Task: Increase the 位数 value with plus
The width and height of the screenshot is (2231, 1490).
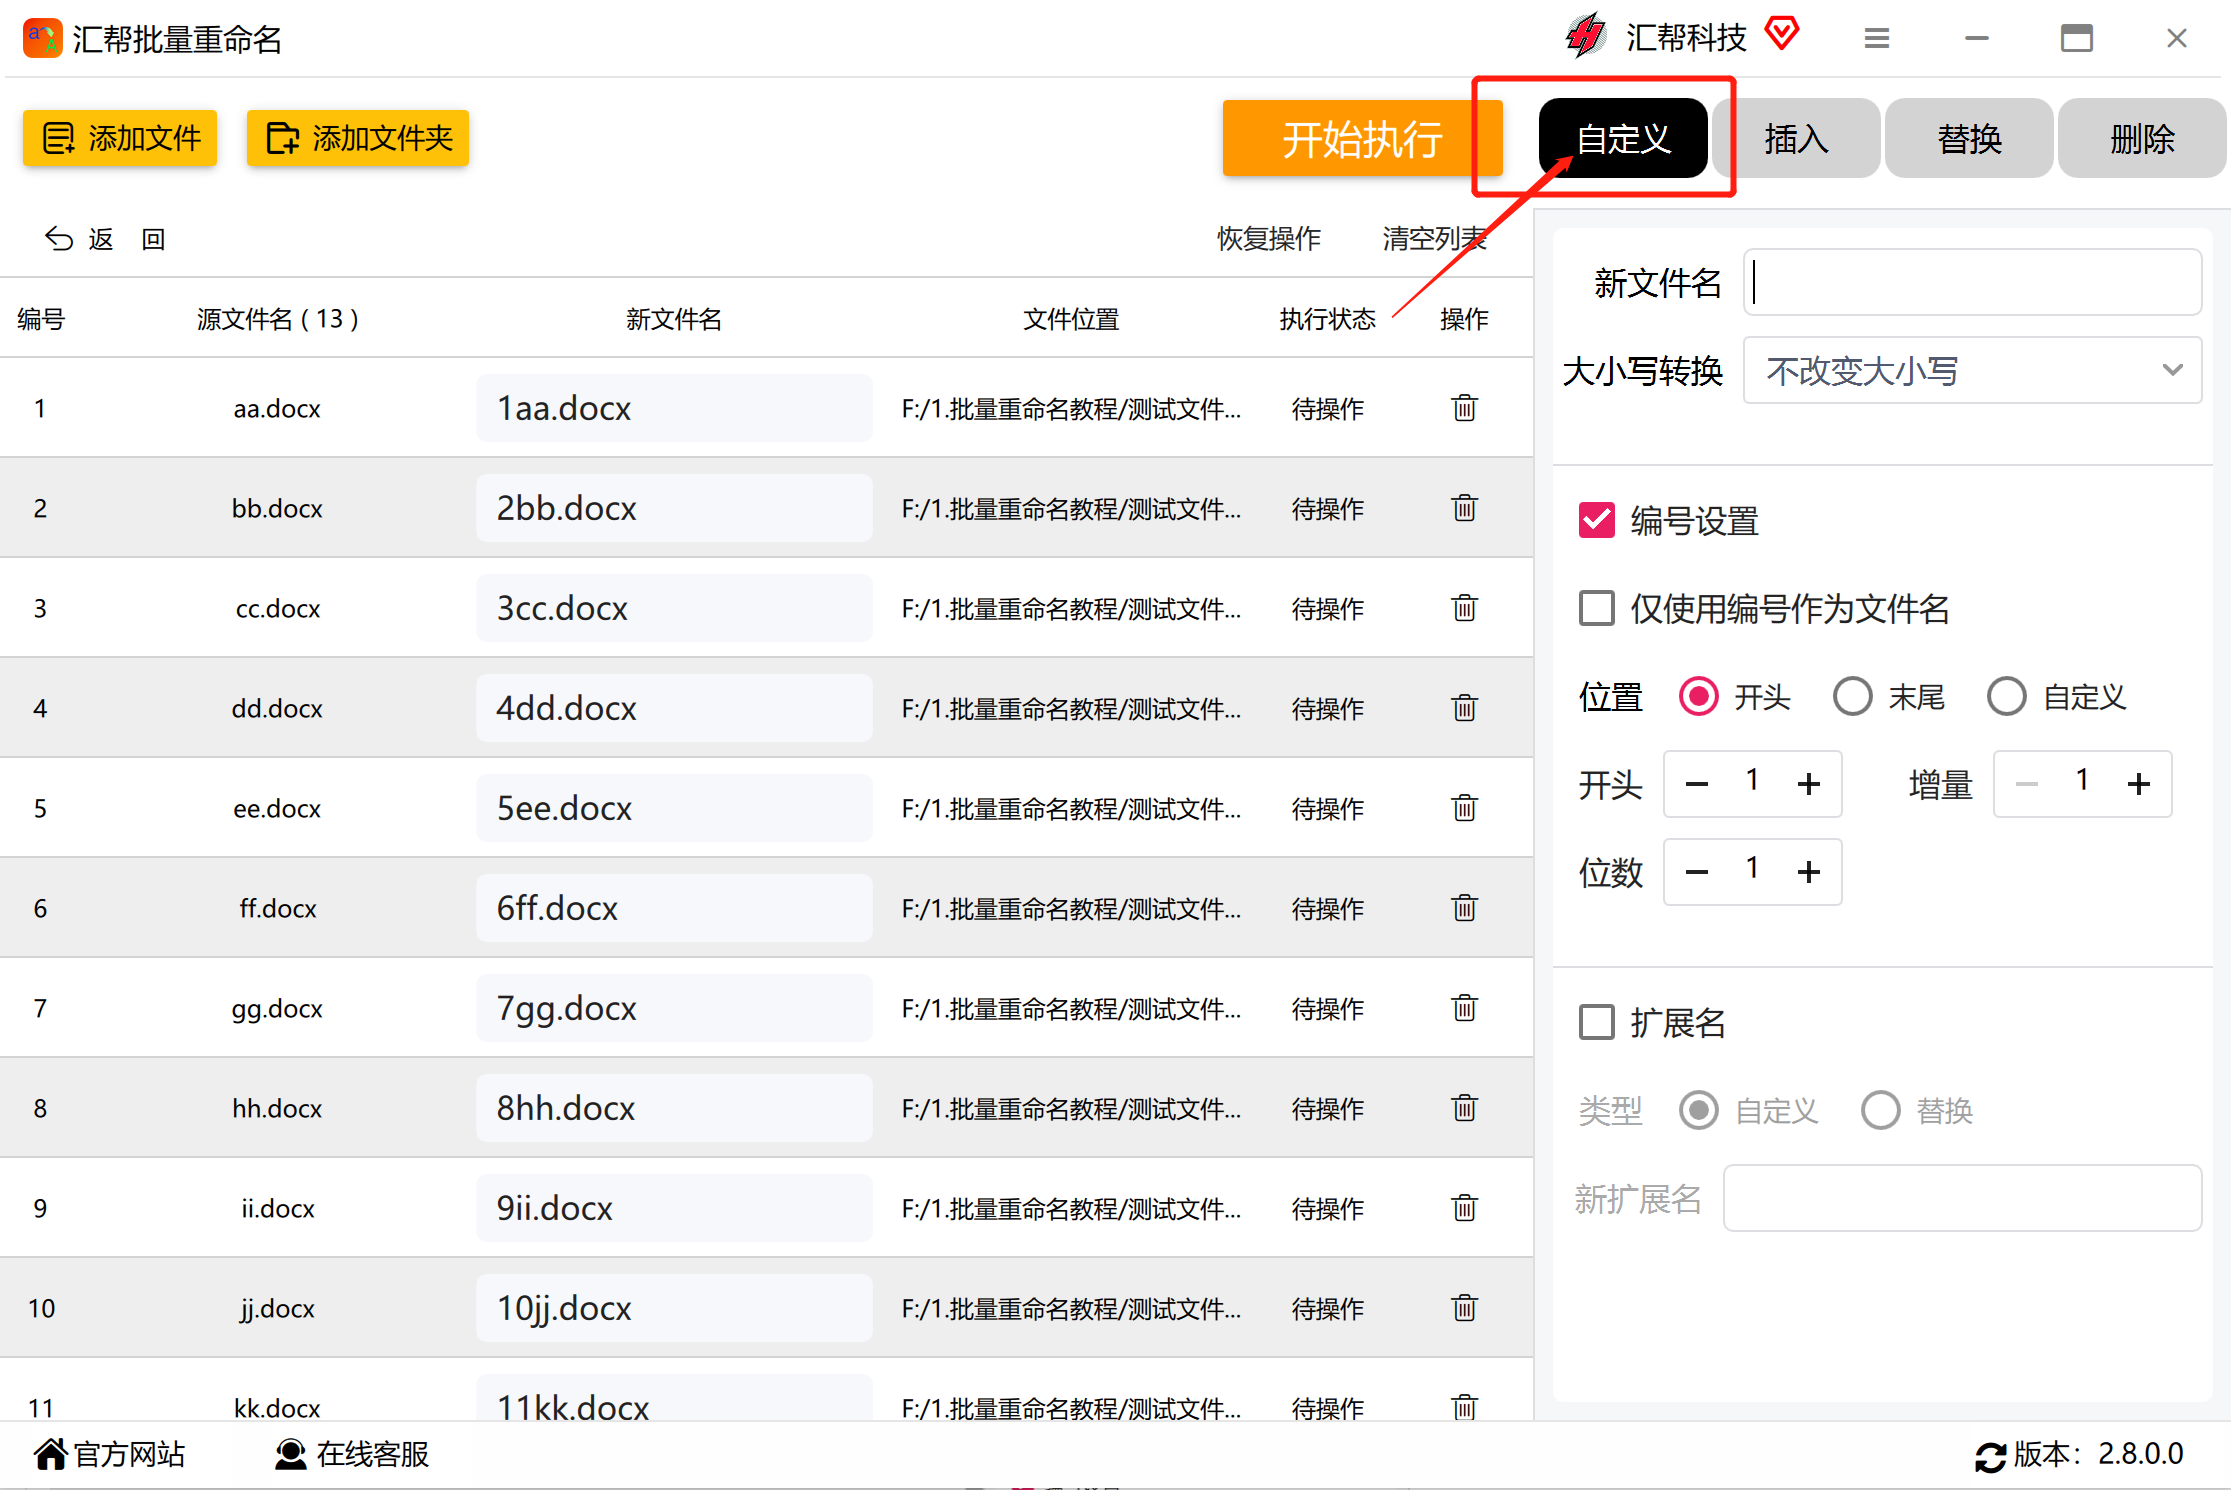Action: pos(1808,872)
